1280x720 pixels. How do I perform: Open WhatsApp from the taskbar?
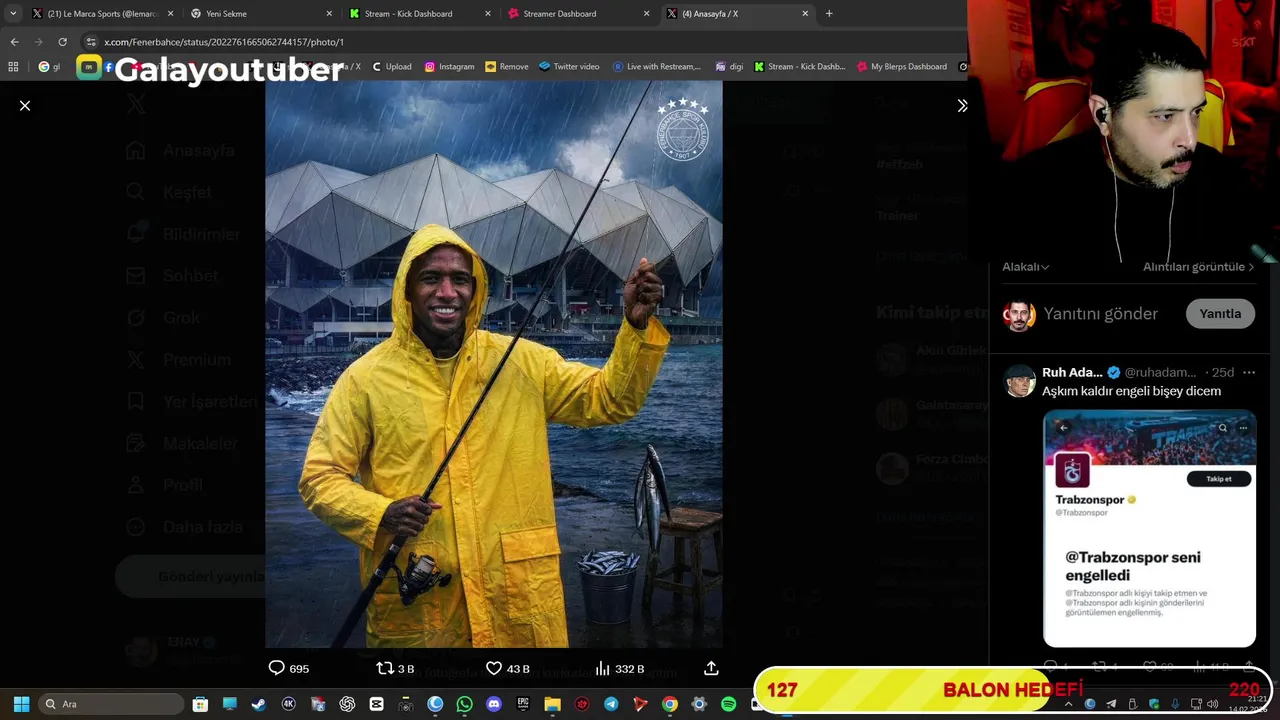pos(464,704)
